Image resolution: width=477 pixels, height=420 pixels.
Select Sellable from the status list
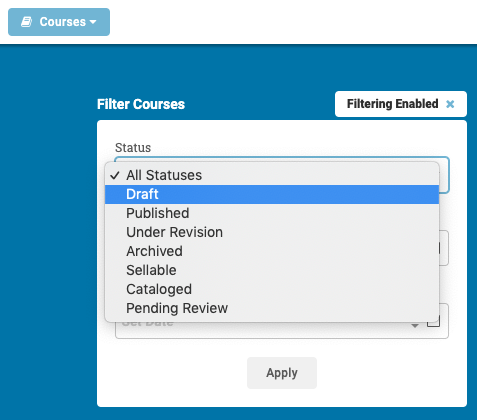tap(272, 270)
